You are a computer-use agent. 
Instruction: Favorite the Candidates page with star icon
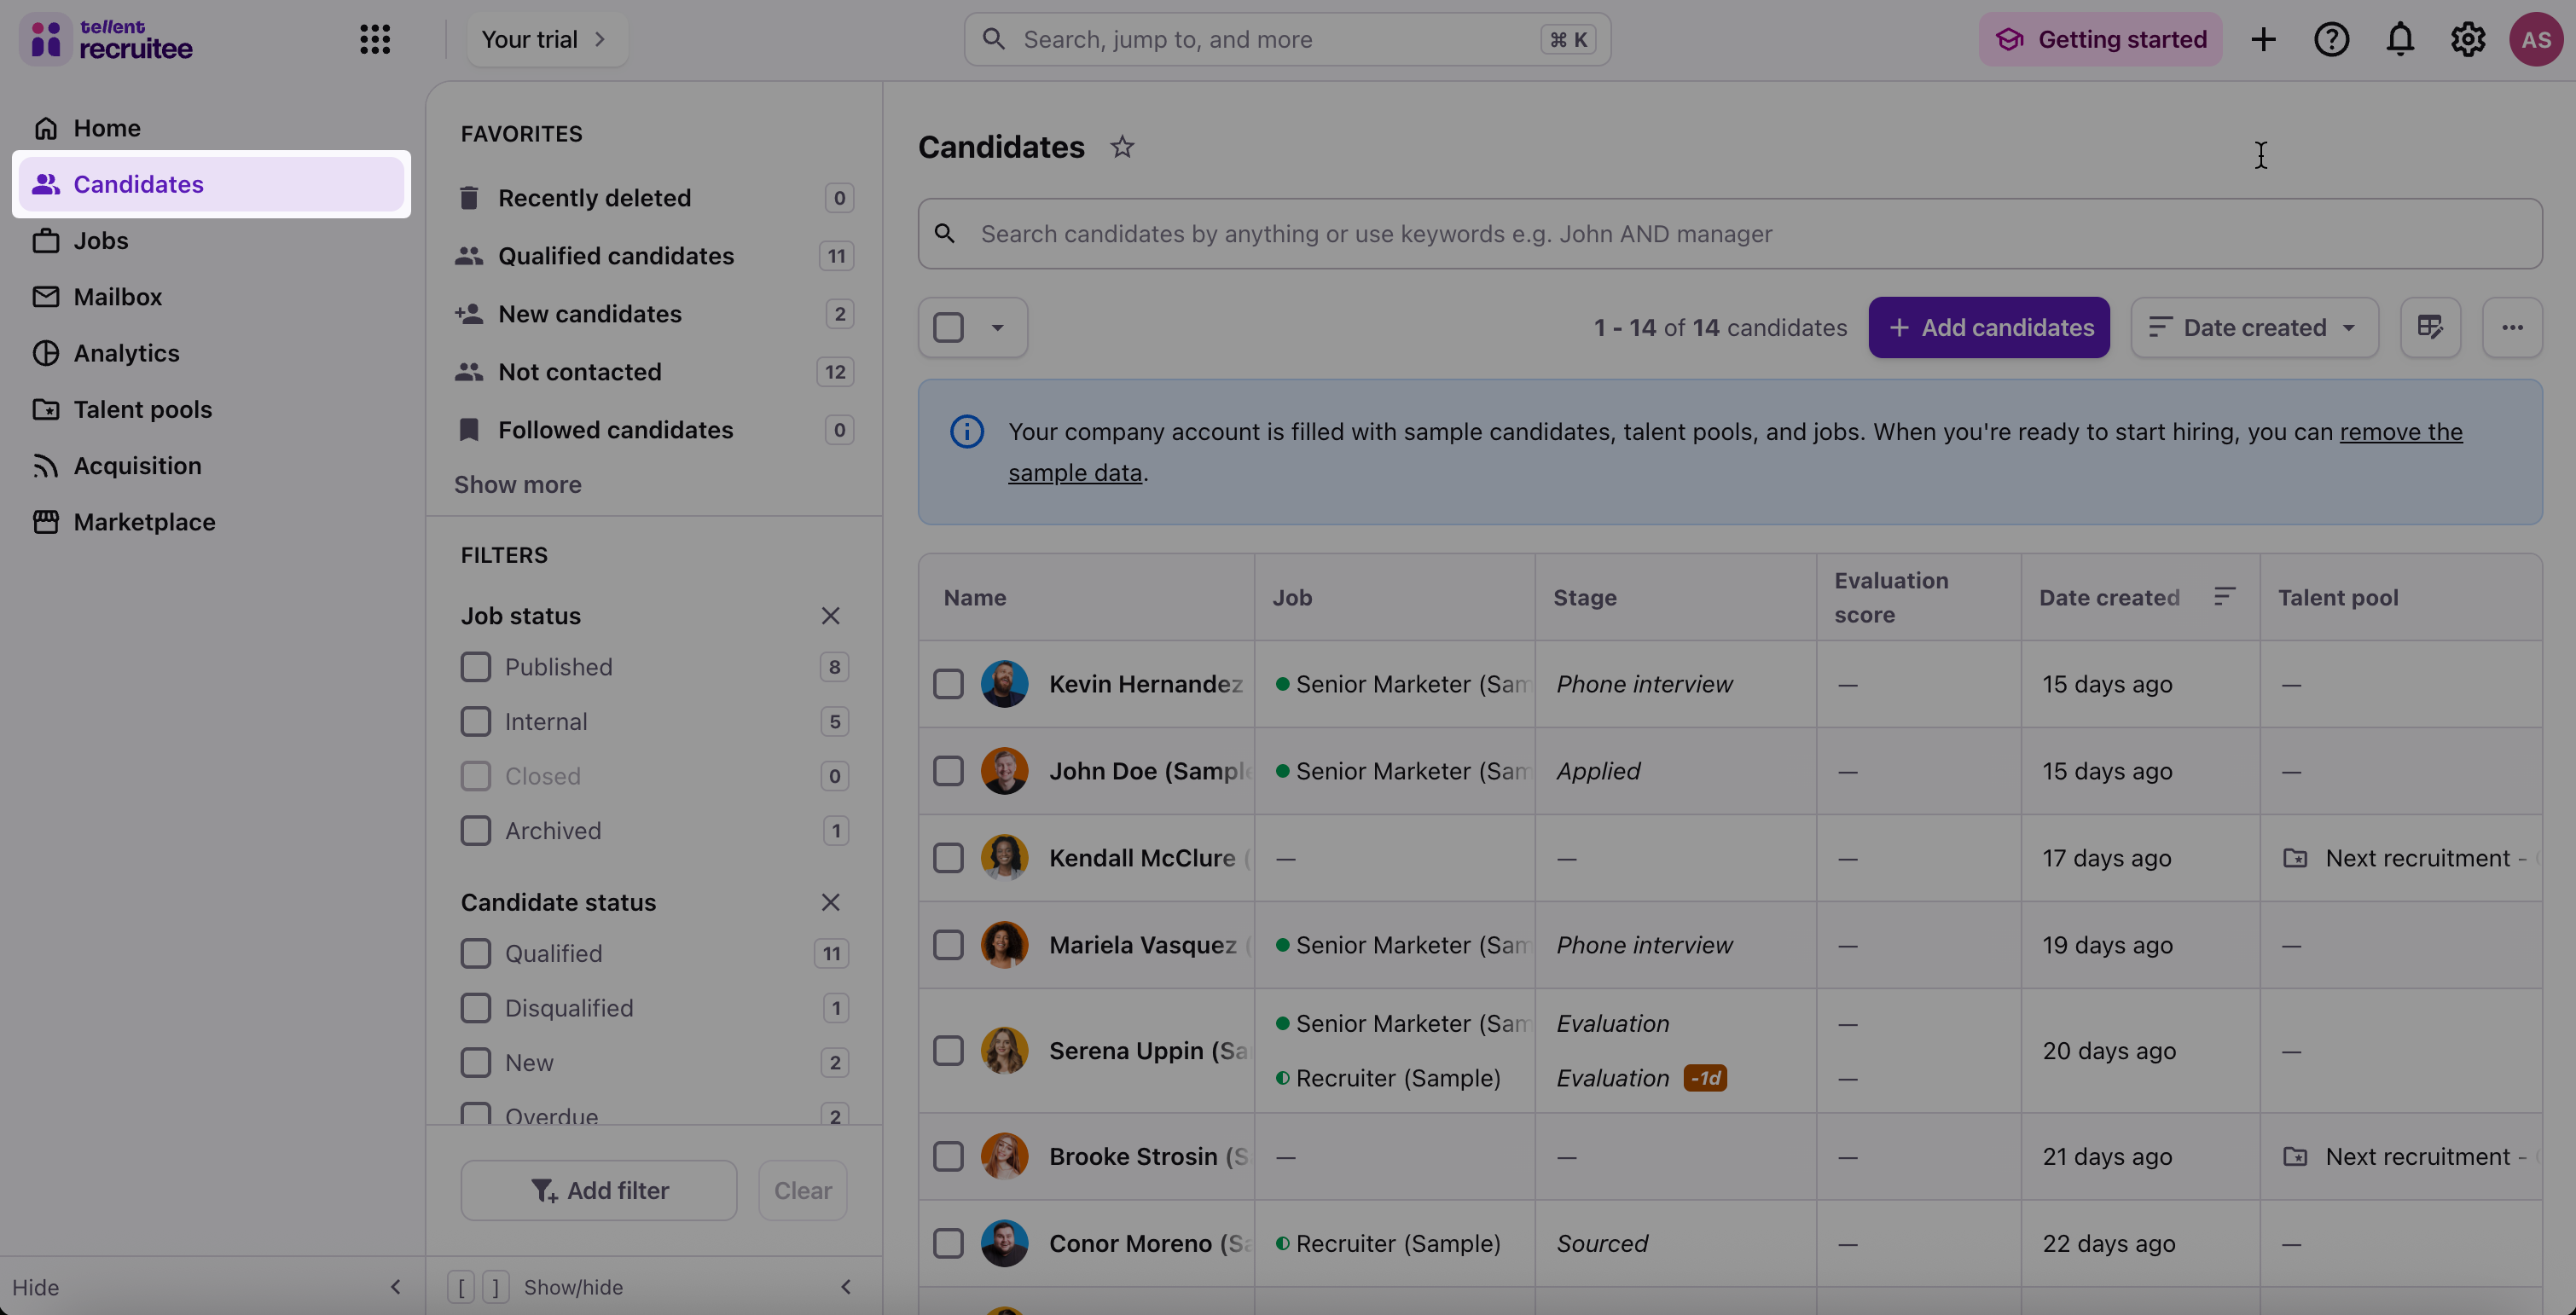[1122, 147]
